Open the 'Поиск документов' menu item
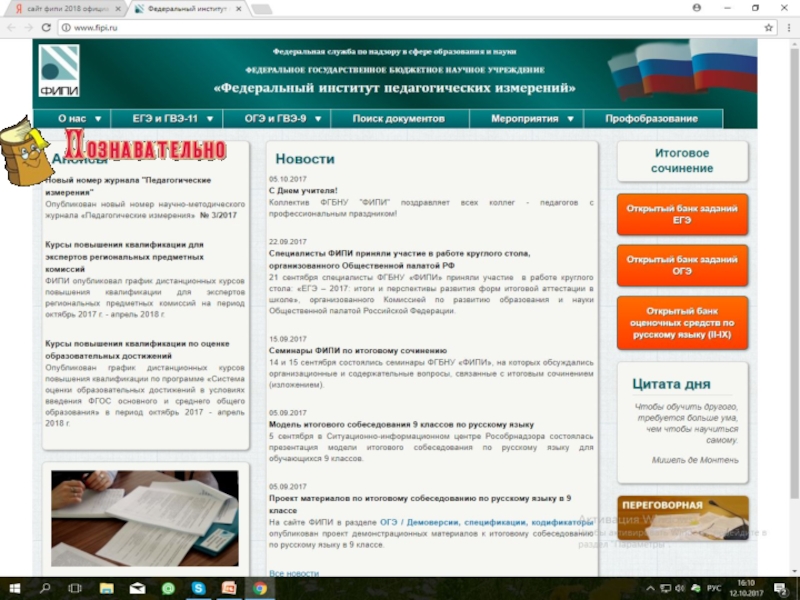Screen dimensions: 800x600 [x=398, y=118]
